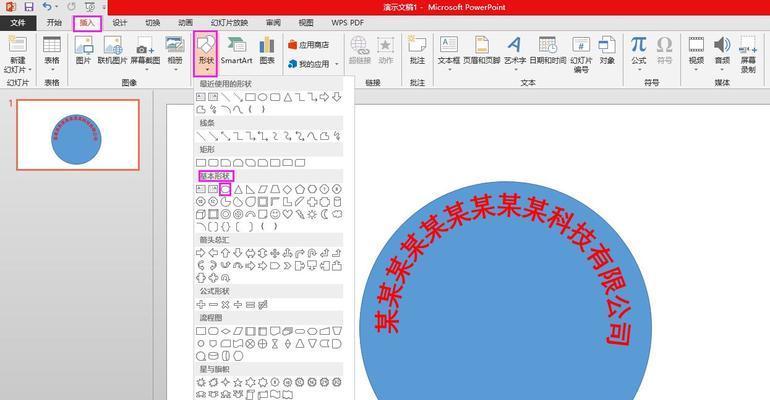
Task: Choose the cube basic shape
Action: click(200, 214)
